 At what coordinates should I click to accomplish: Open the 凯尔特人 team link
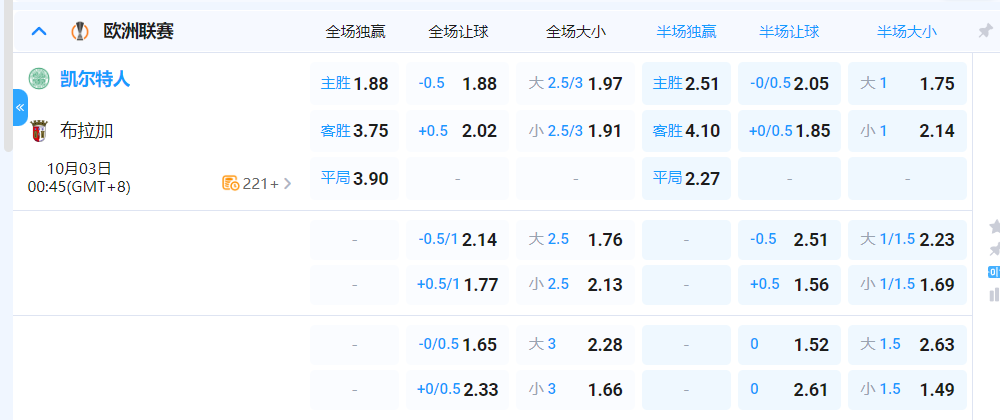coord(95,79)
